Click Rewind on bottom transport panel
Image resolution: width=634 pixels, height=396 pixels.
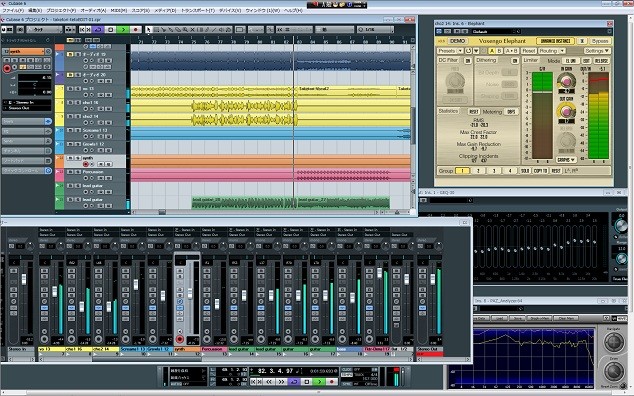coord(269,382)
